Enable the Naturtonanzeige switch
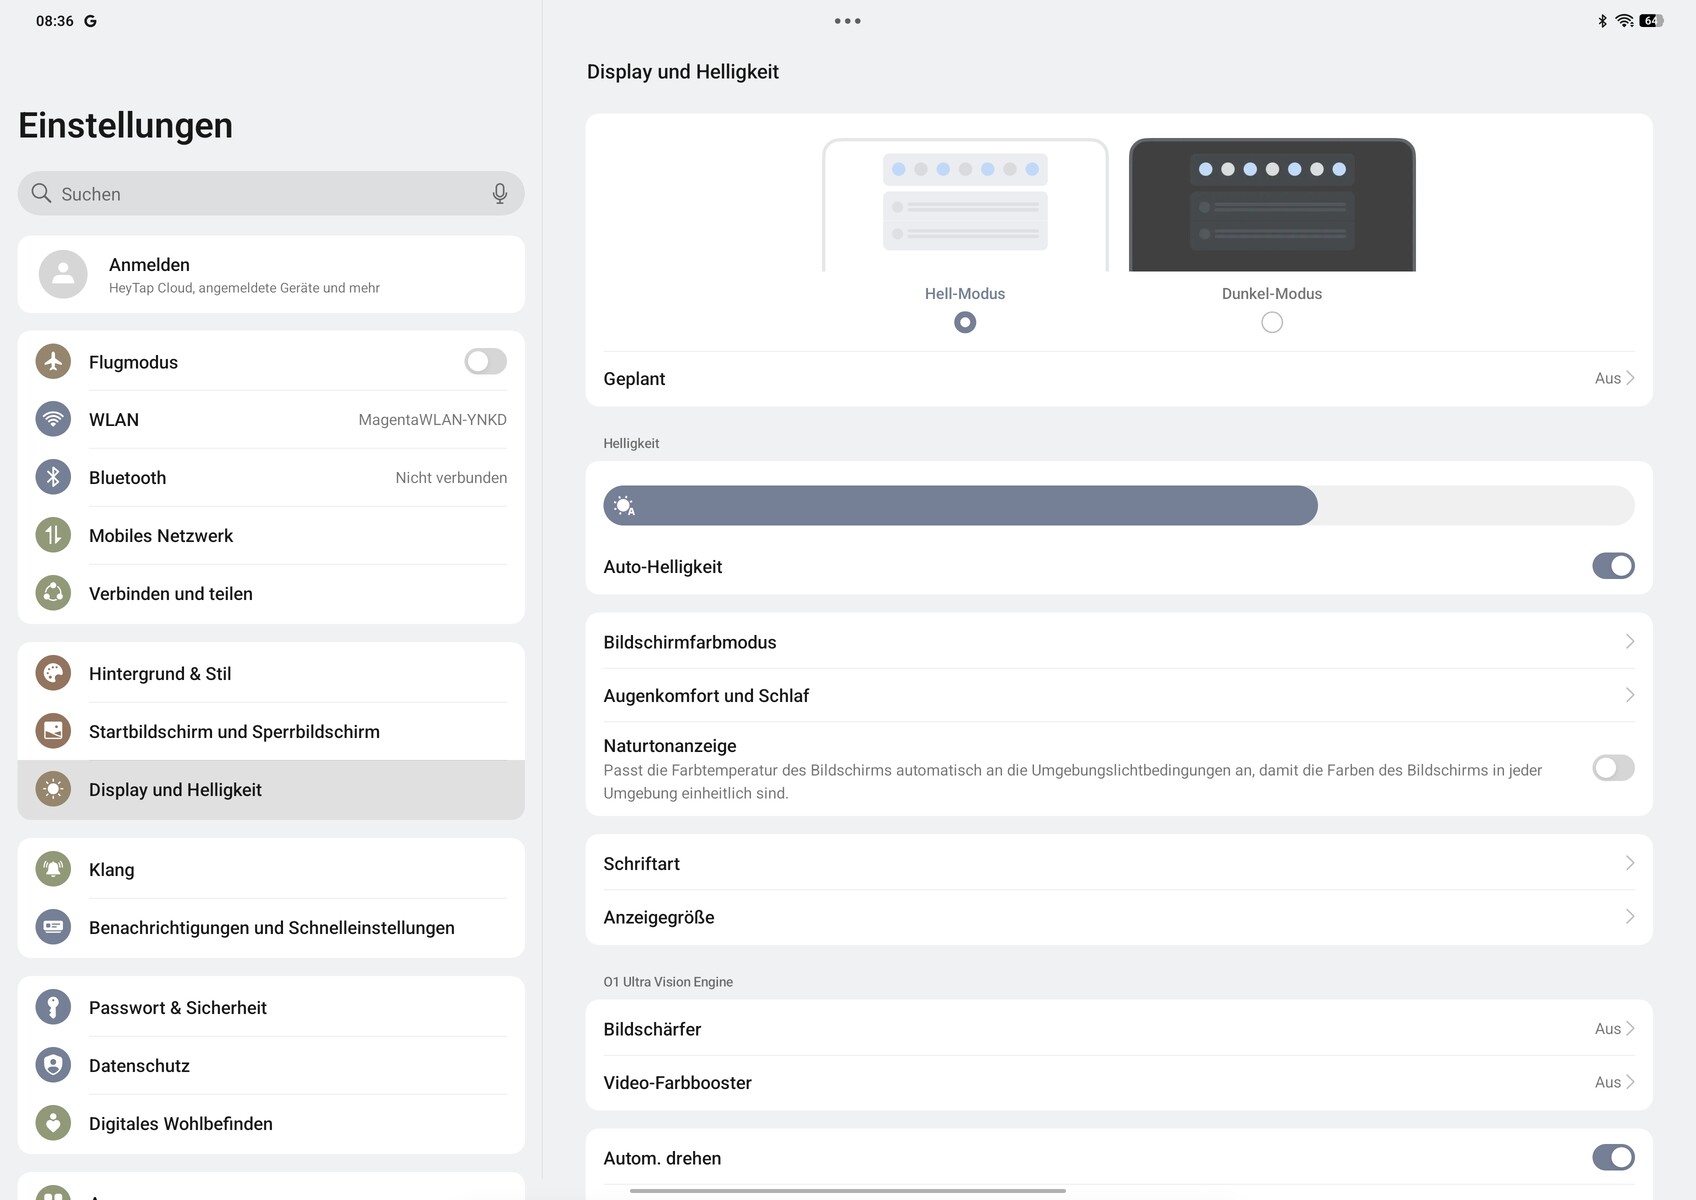The image size is (1696, 1200). [x=1613, y=768]
